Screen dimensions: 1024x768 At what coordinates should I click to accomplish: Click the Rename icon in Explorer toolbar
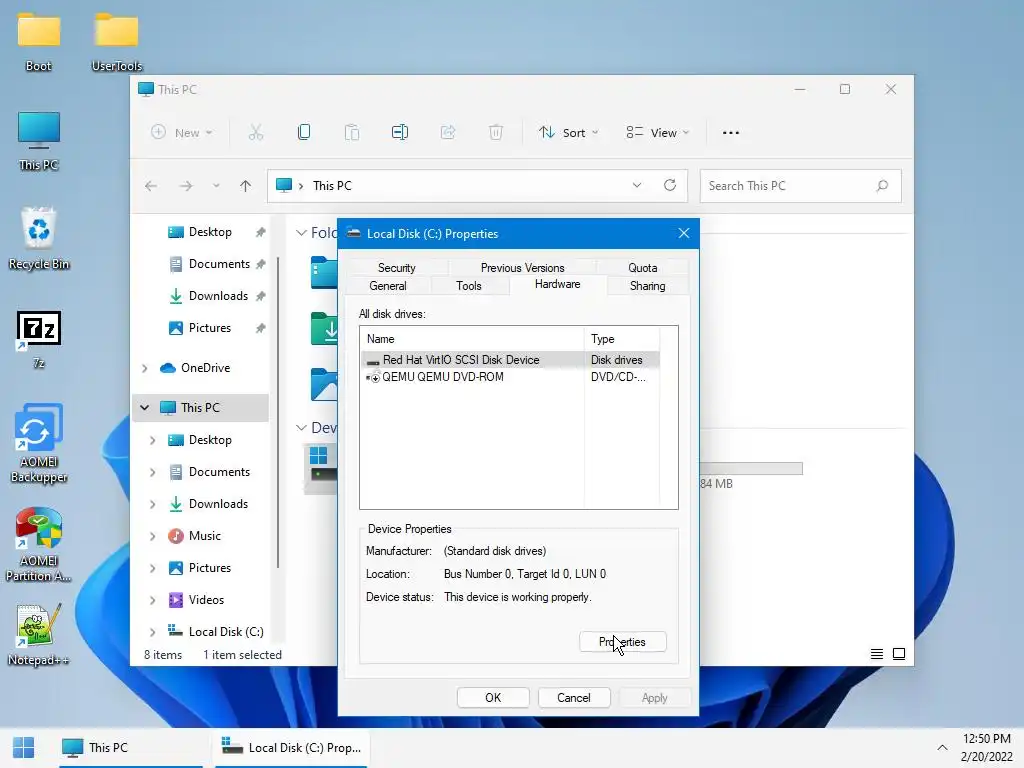point(400,133)
